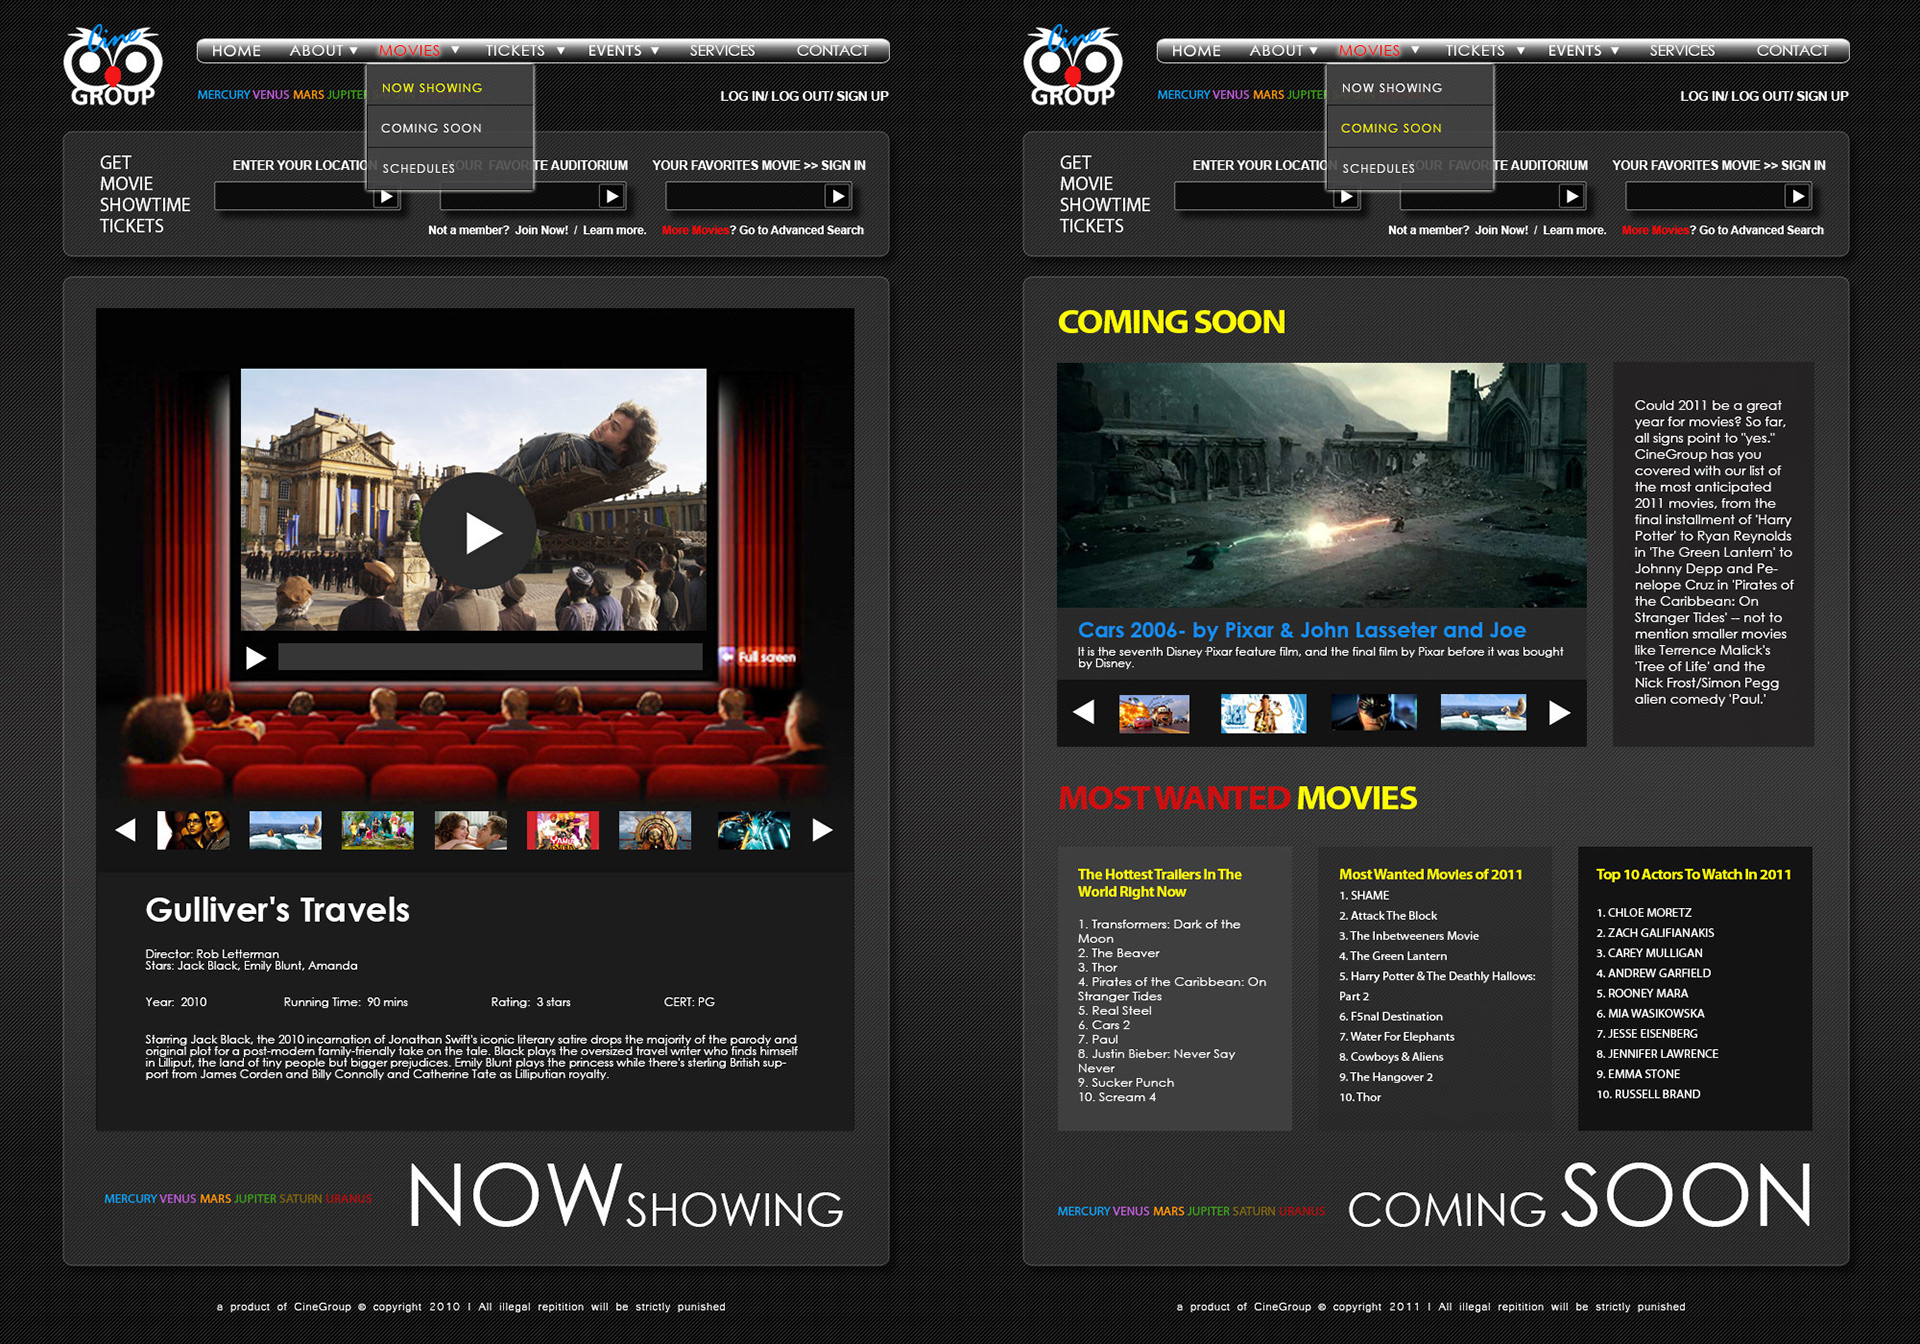
Task: Click Go to Advanced Search on left page
Action: click(x=801, y=230)
